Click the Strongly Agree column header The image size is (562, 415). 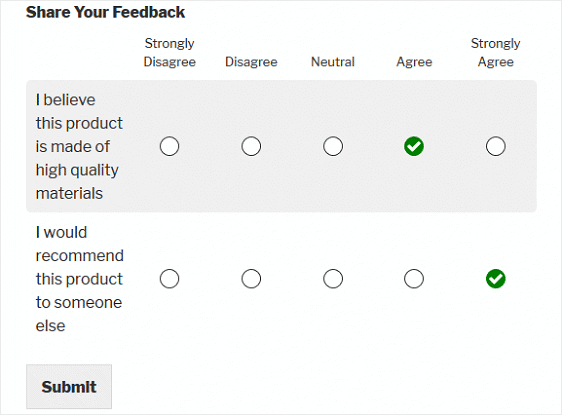tap(496, 52)
